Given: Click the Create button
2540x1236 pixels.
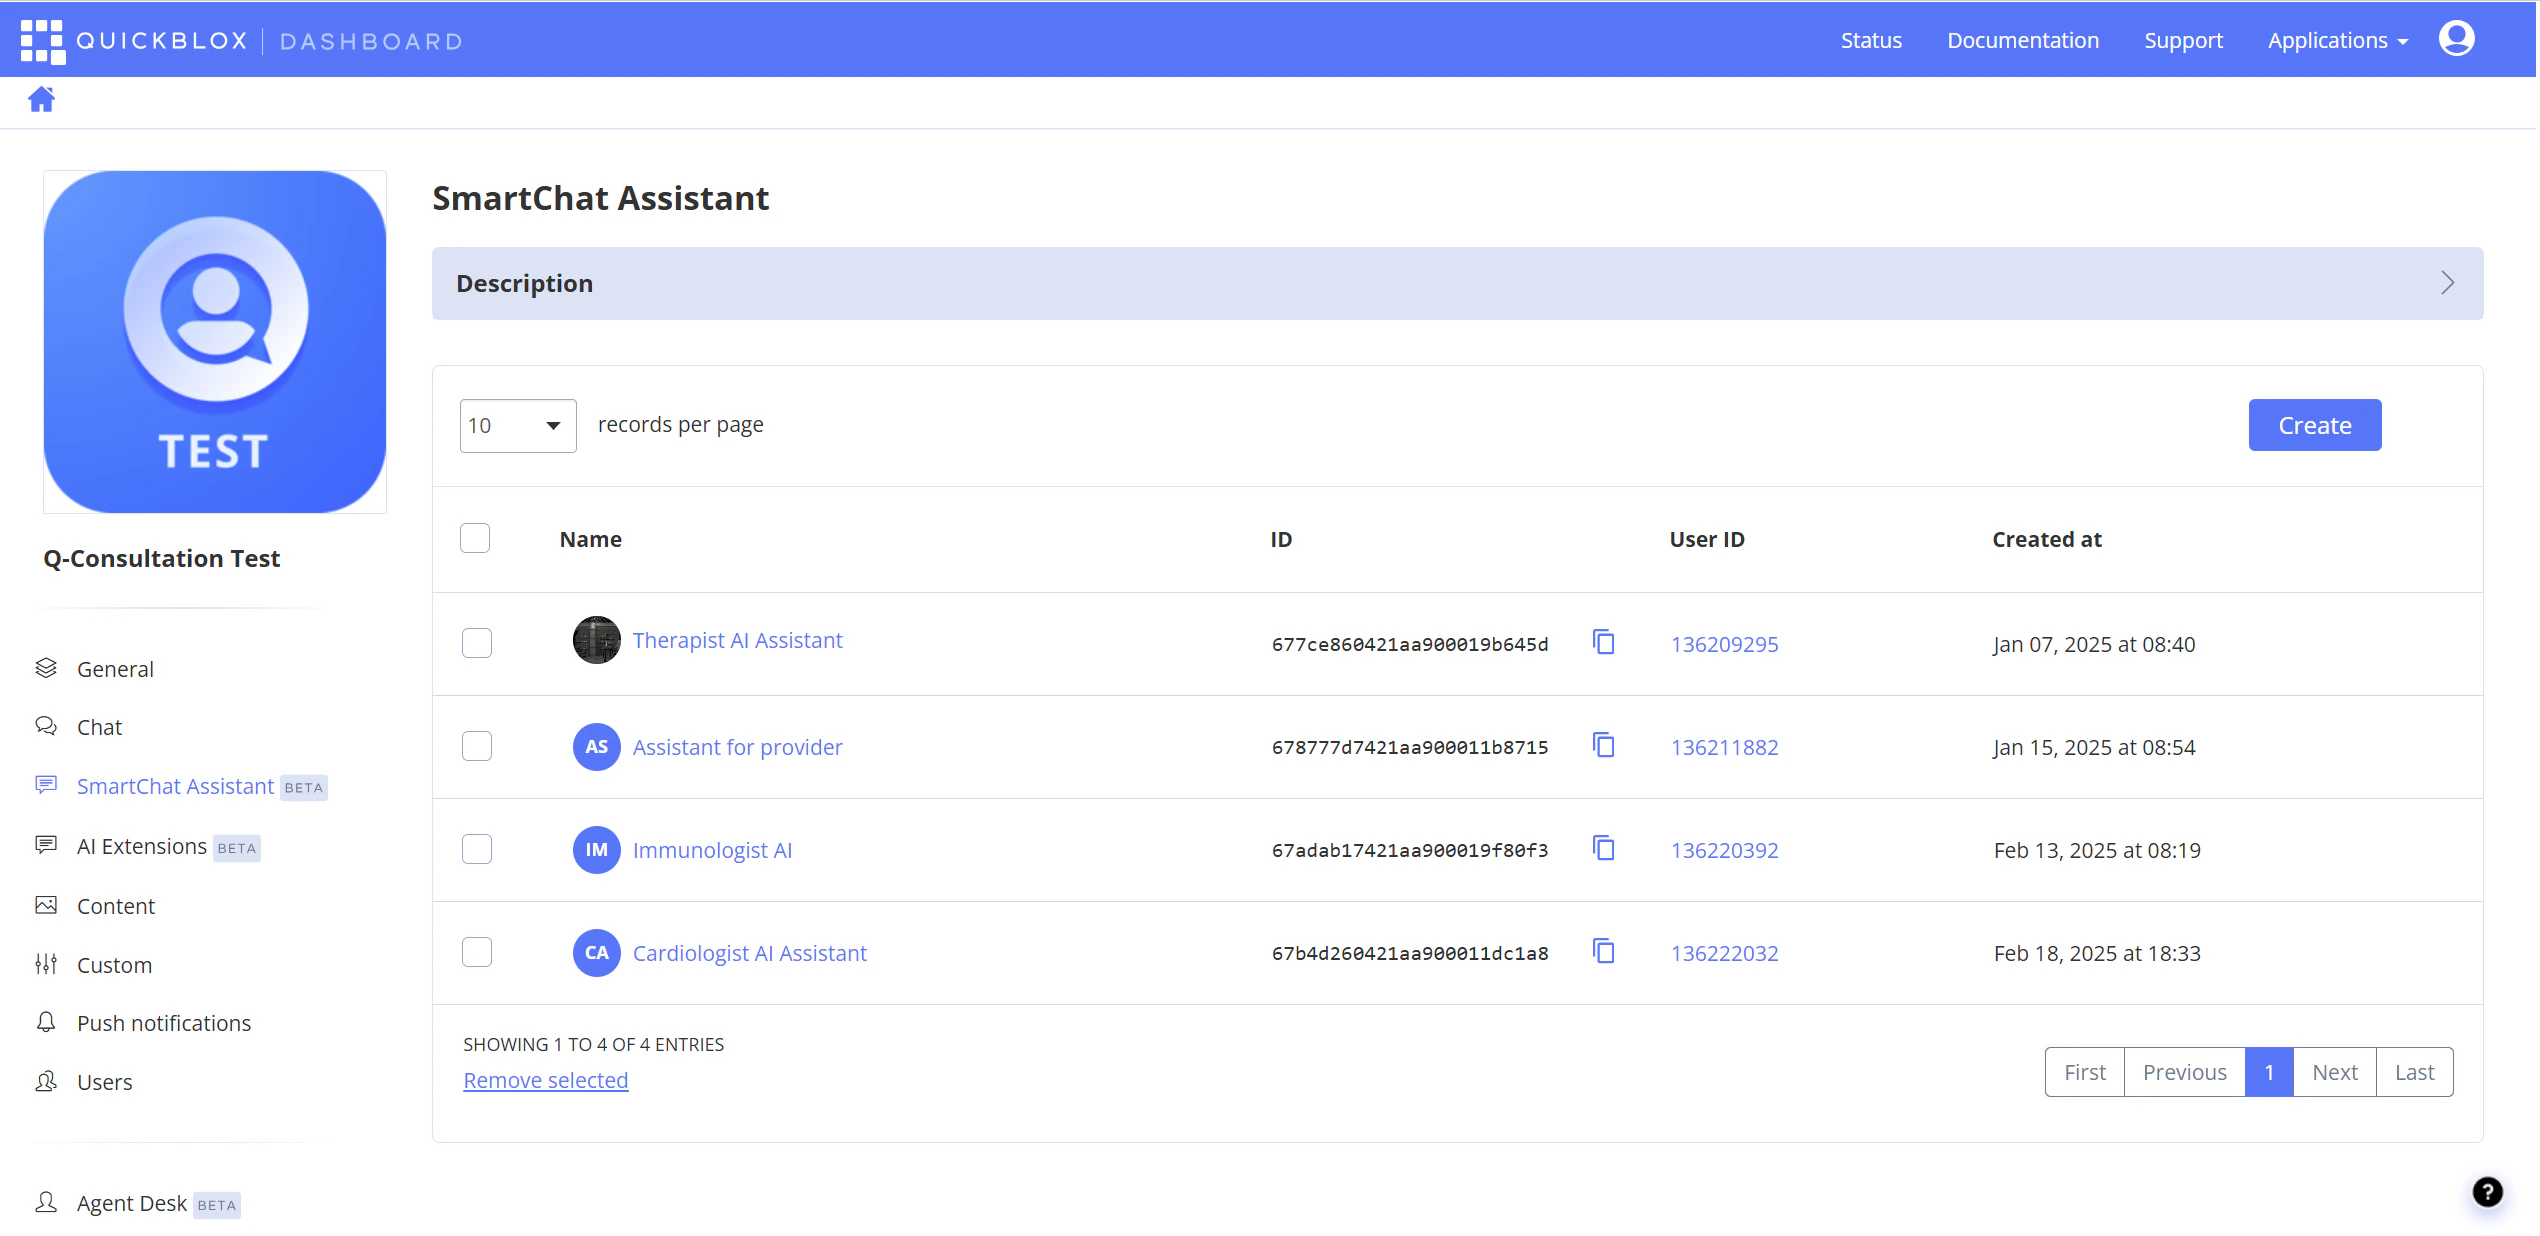Looking at the screenshot, I should coord(2315,425).
